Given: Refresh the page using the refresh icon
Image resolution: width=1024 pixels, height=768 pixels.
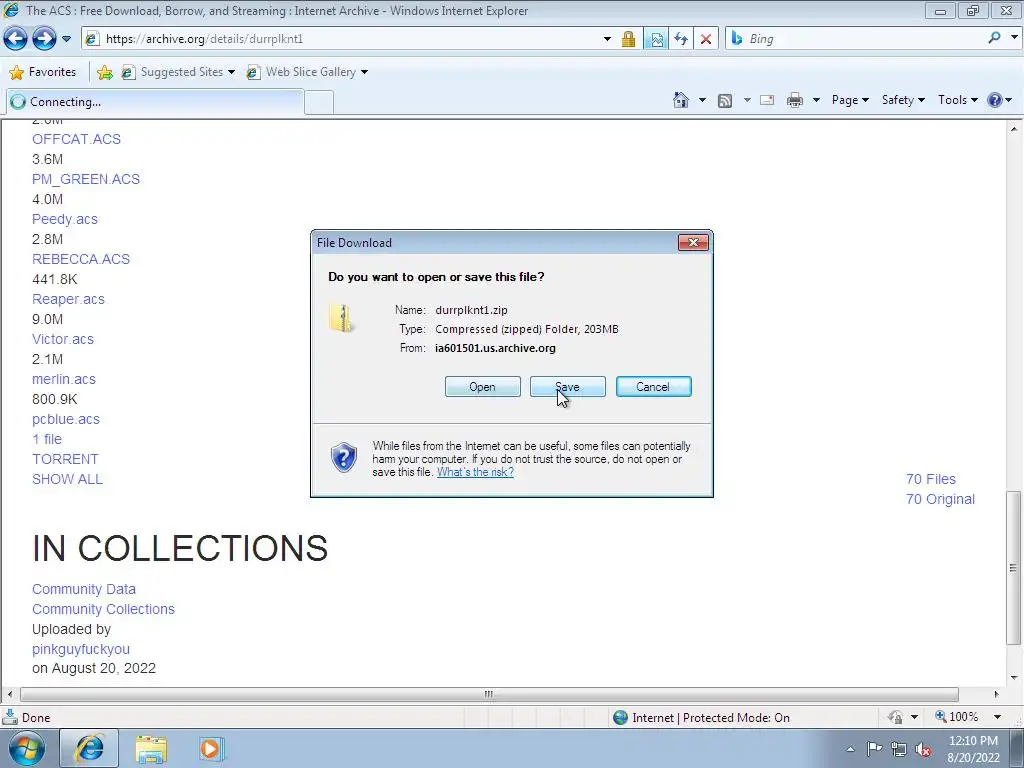Looking at the screenshot, I should click(681, 39).
